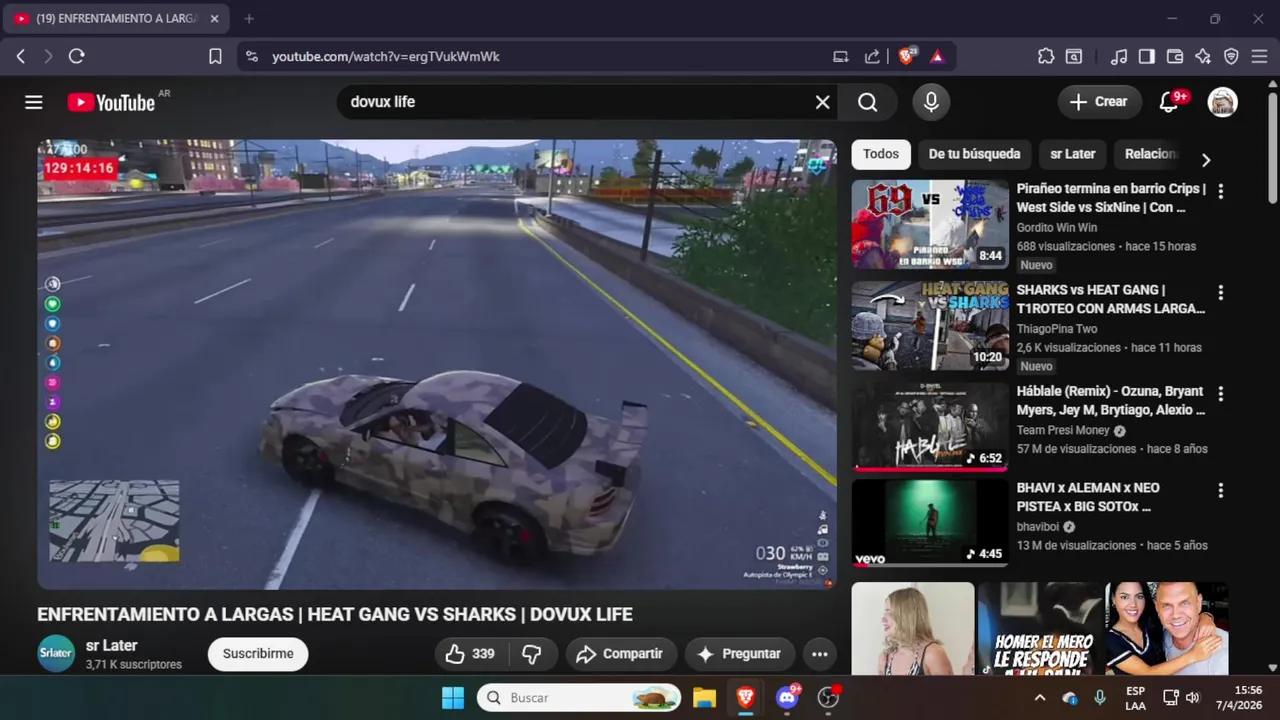Go to YouTube home via logo
The height and width of the screenshot is (720, 1280).
point(111,102)
